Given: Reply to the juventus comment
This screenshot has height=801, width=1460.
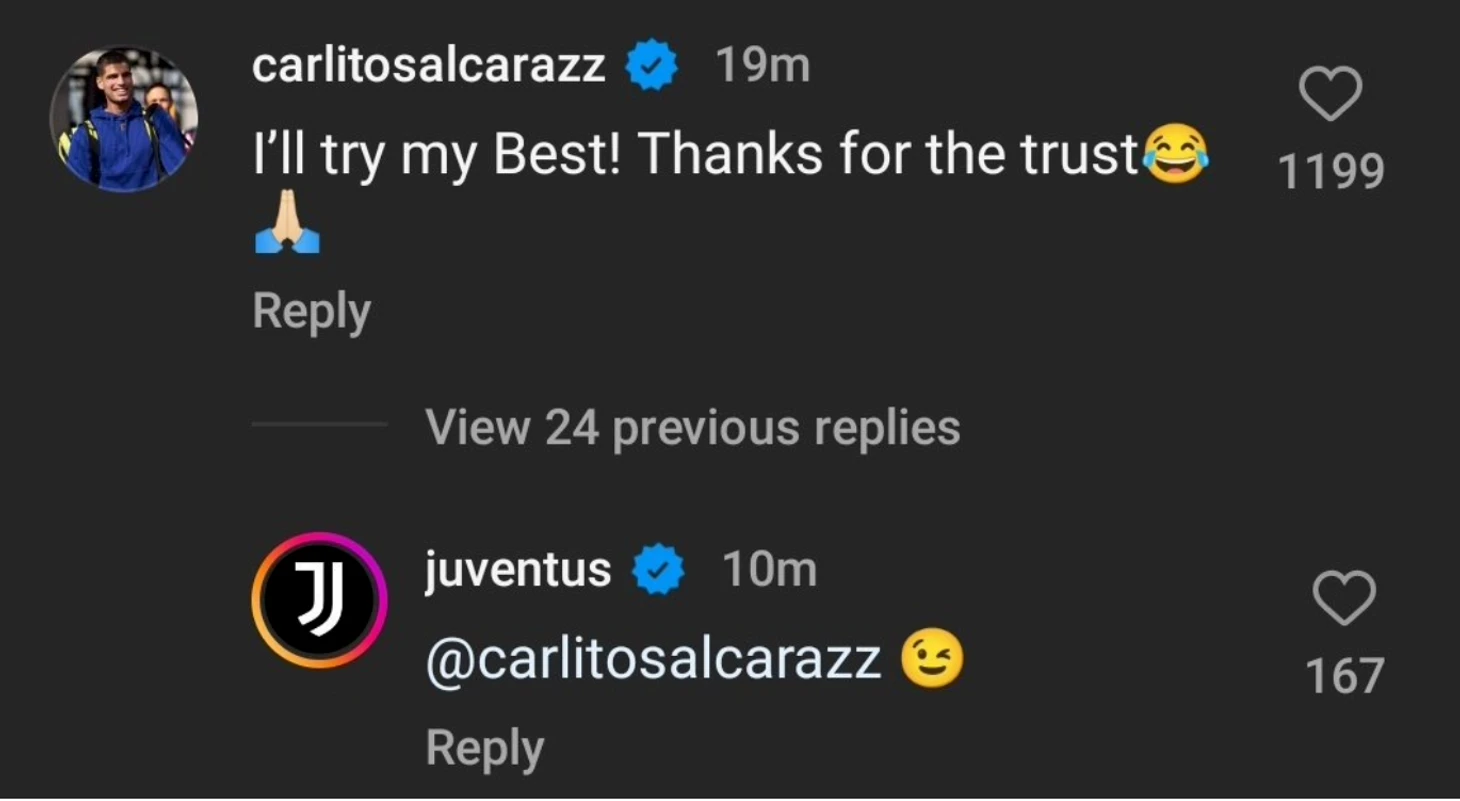Looking at the screenshot, I should click(x=484, y=747).
